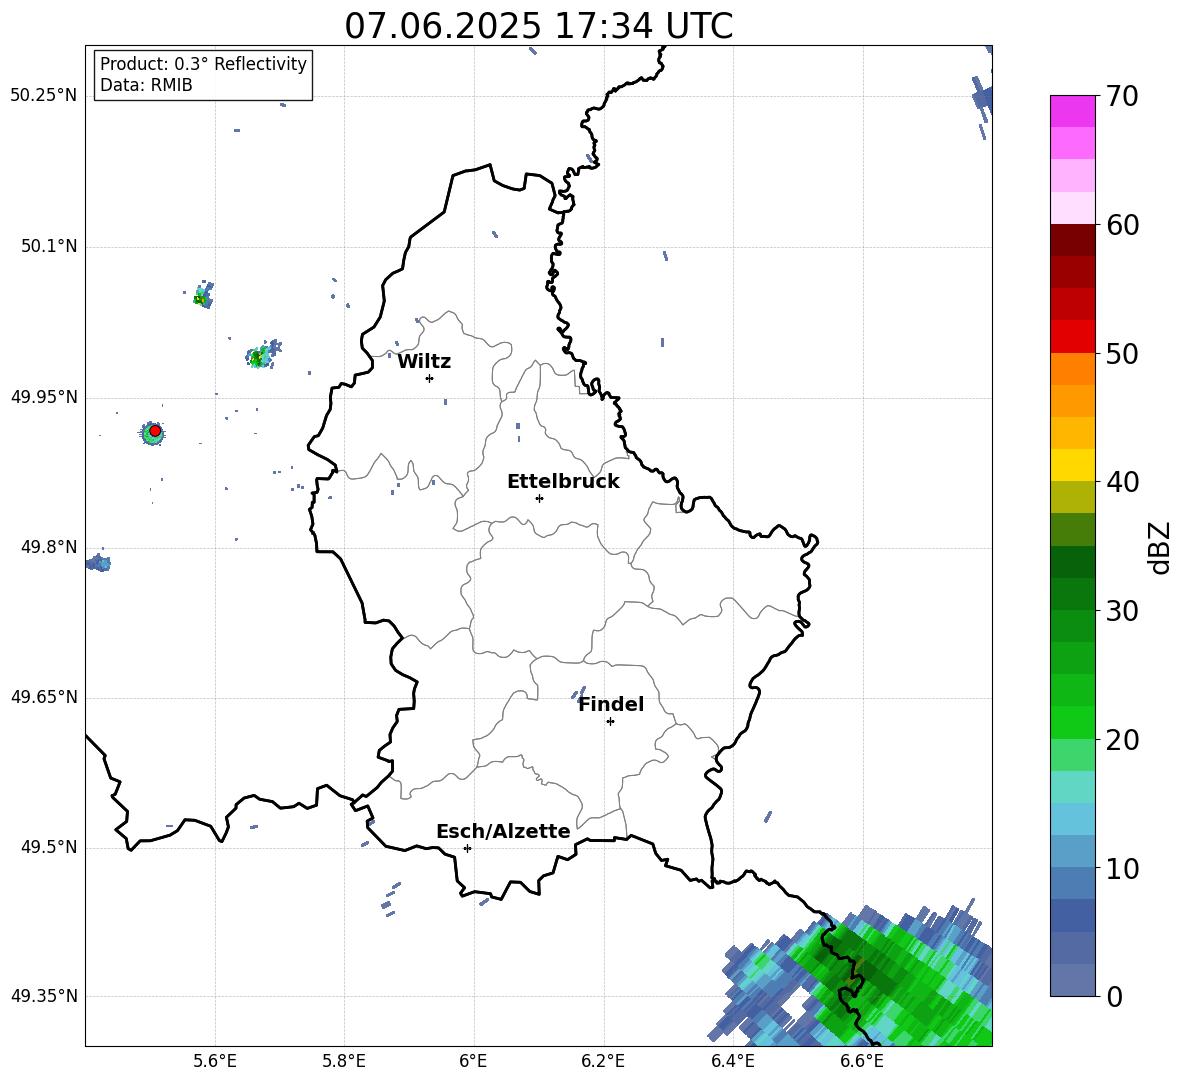Screen dimensions: 1184x1081
Task: Select the Ettelbruck city label
Action: pyautogui.click(x=563, y=482)
